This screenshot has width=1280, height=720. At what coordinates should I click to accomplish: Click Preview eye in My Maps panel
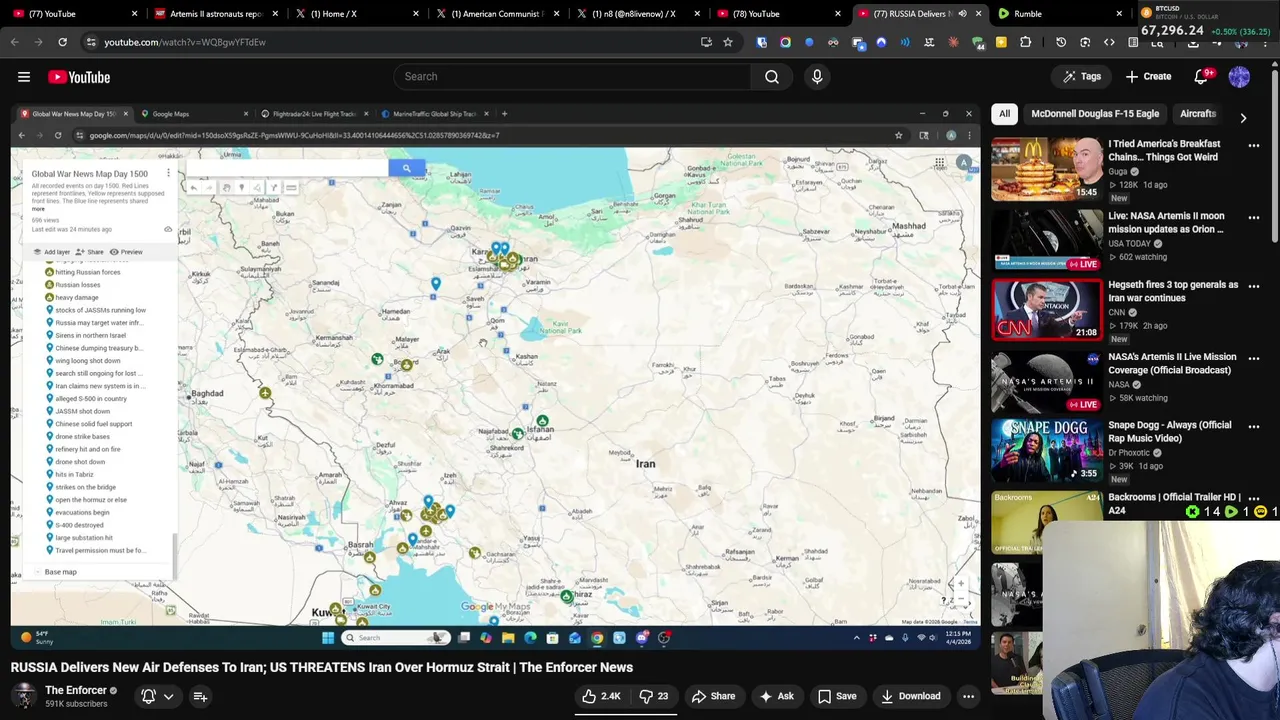[126, 252]
